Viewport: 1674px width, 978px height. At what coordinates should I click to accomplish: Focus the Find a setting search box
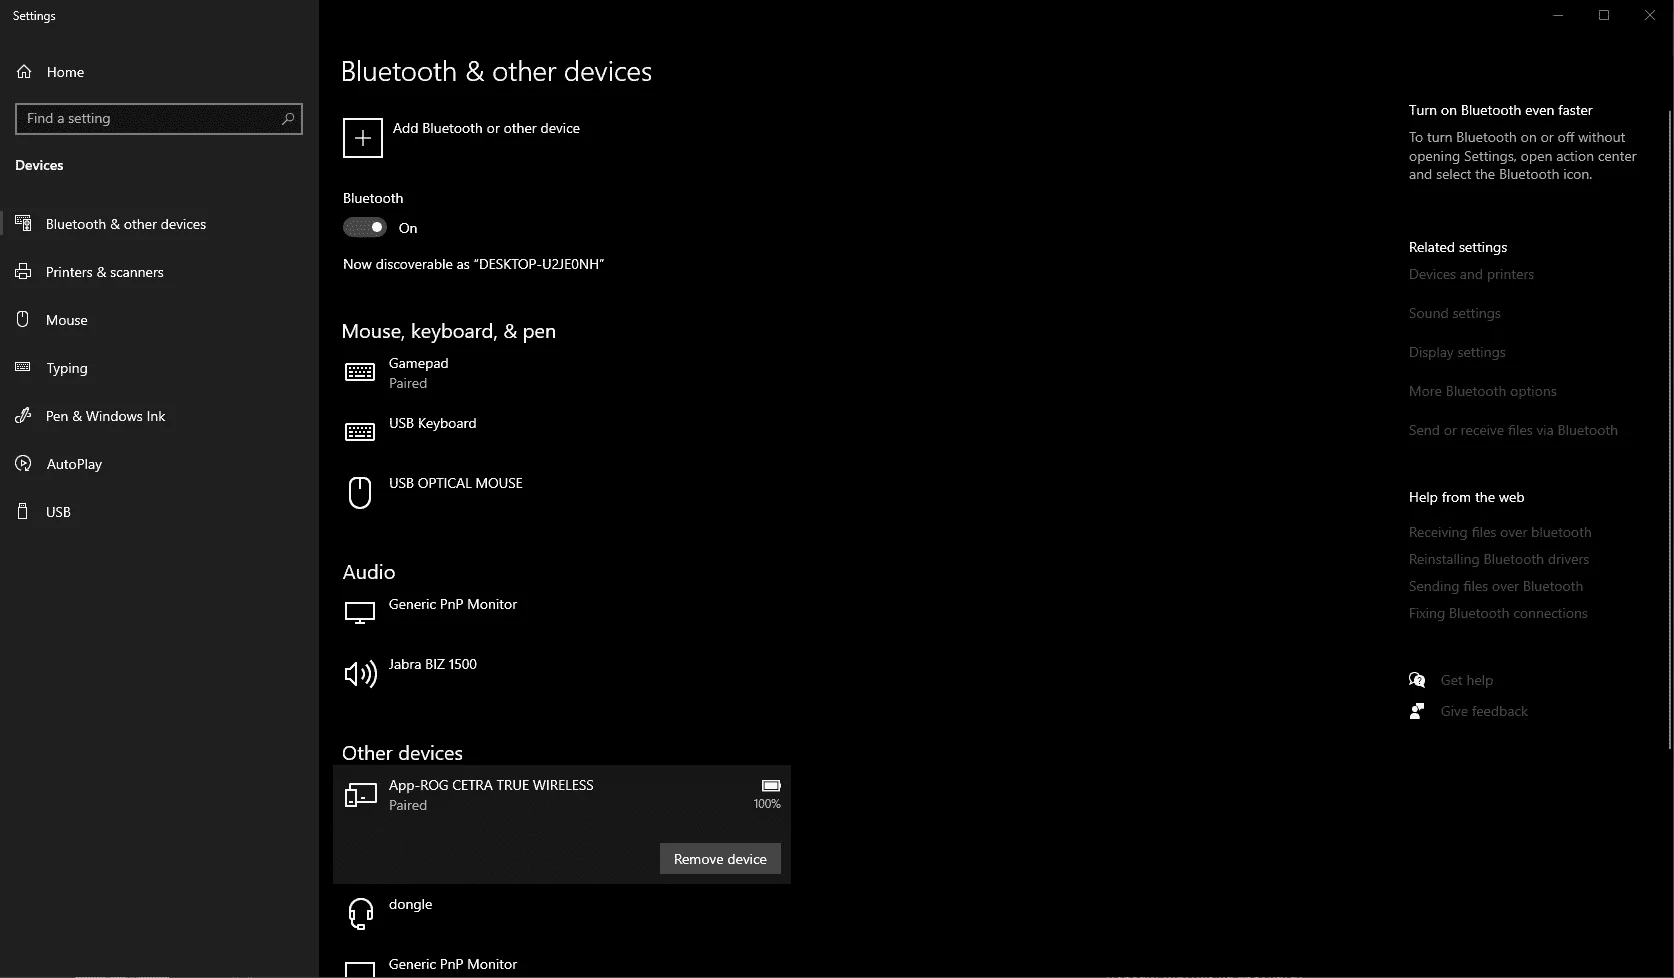coord(159,118)
